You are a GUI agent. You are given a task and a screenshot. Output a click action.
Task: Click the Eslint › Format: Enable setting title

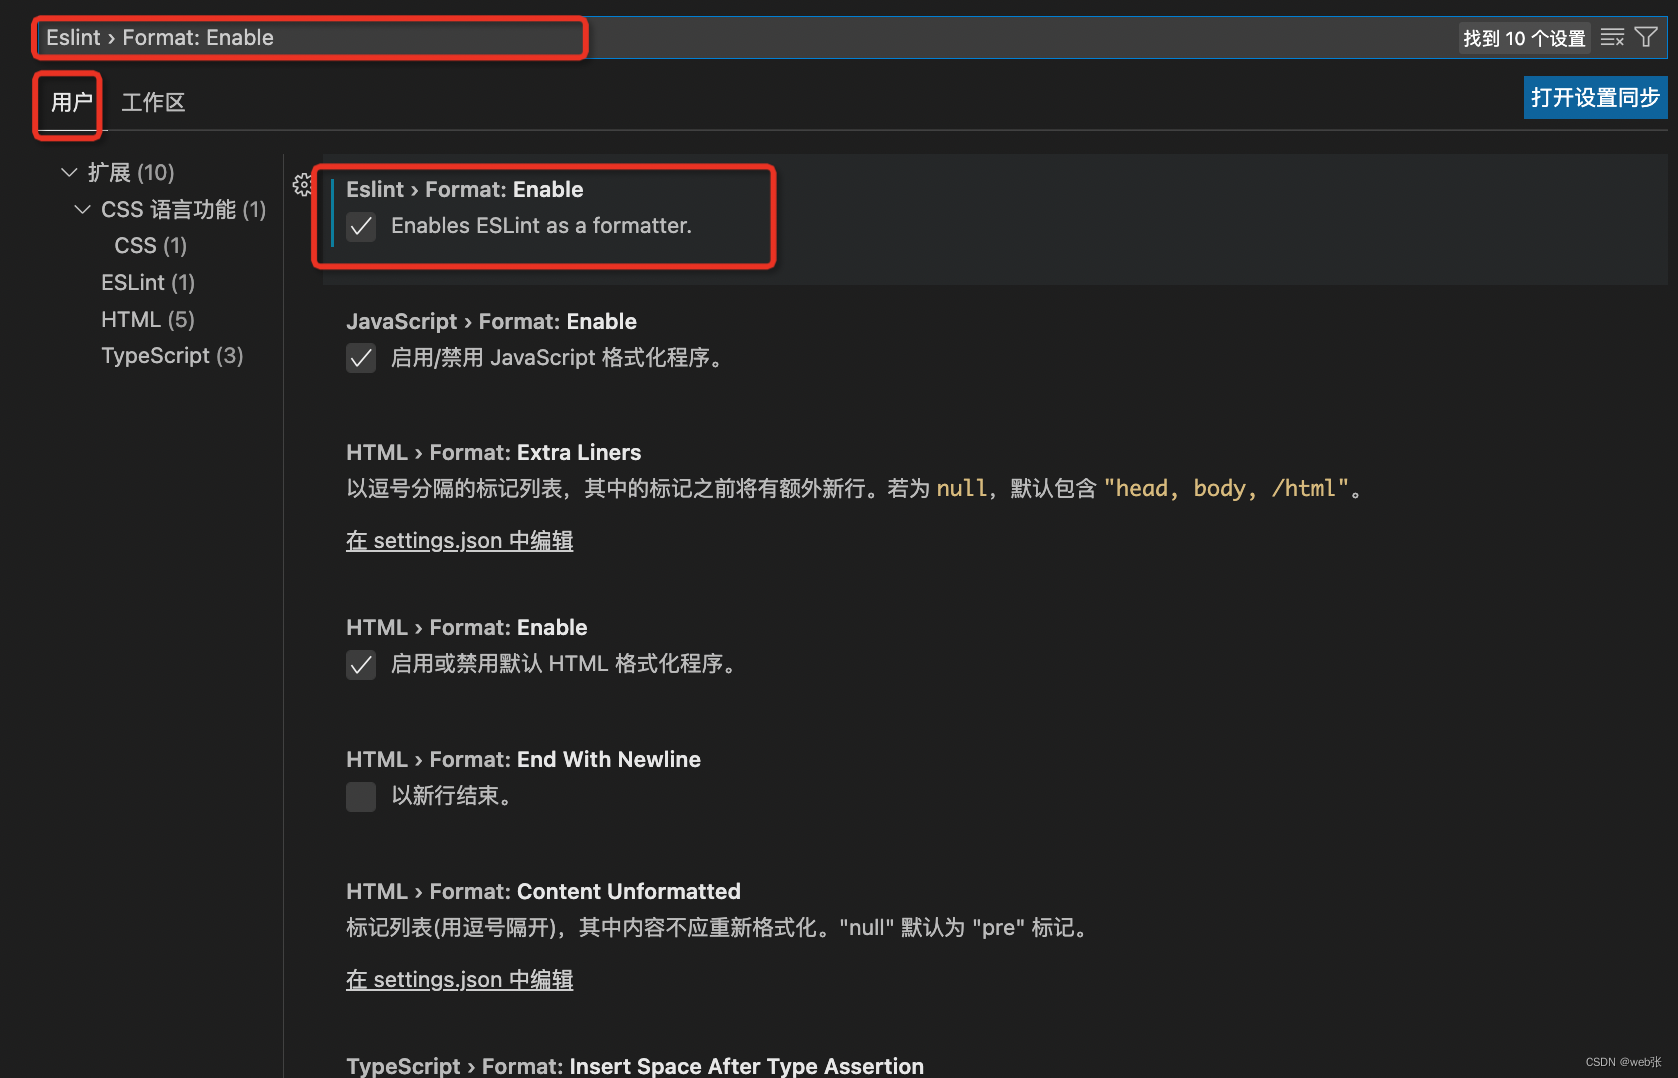click(x=465, y=190)
